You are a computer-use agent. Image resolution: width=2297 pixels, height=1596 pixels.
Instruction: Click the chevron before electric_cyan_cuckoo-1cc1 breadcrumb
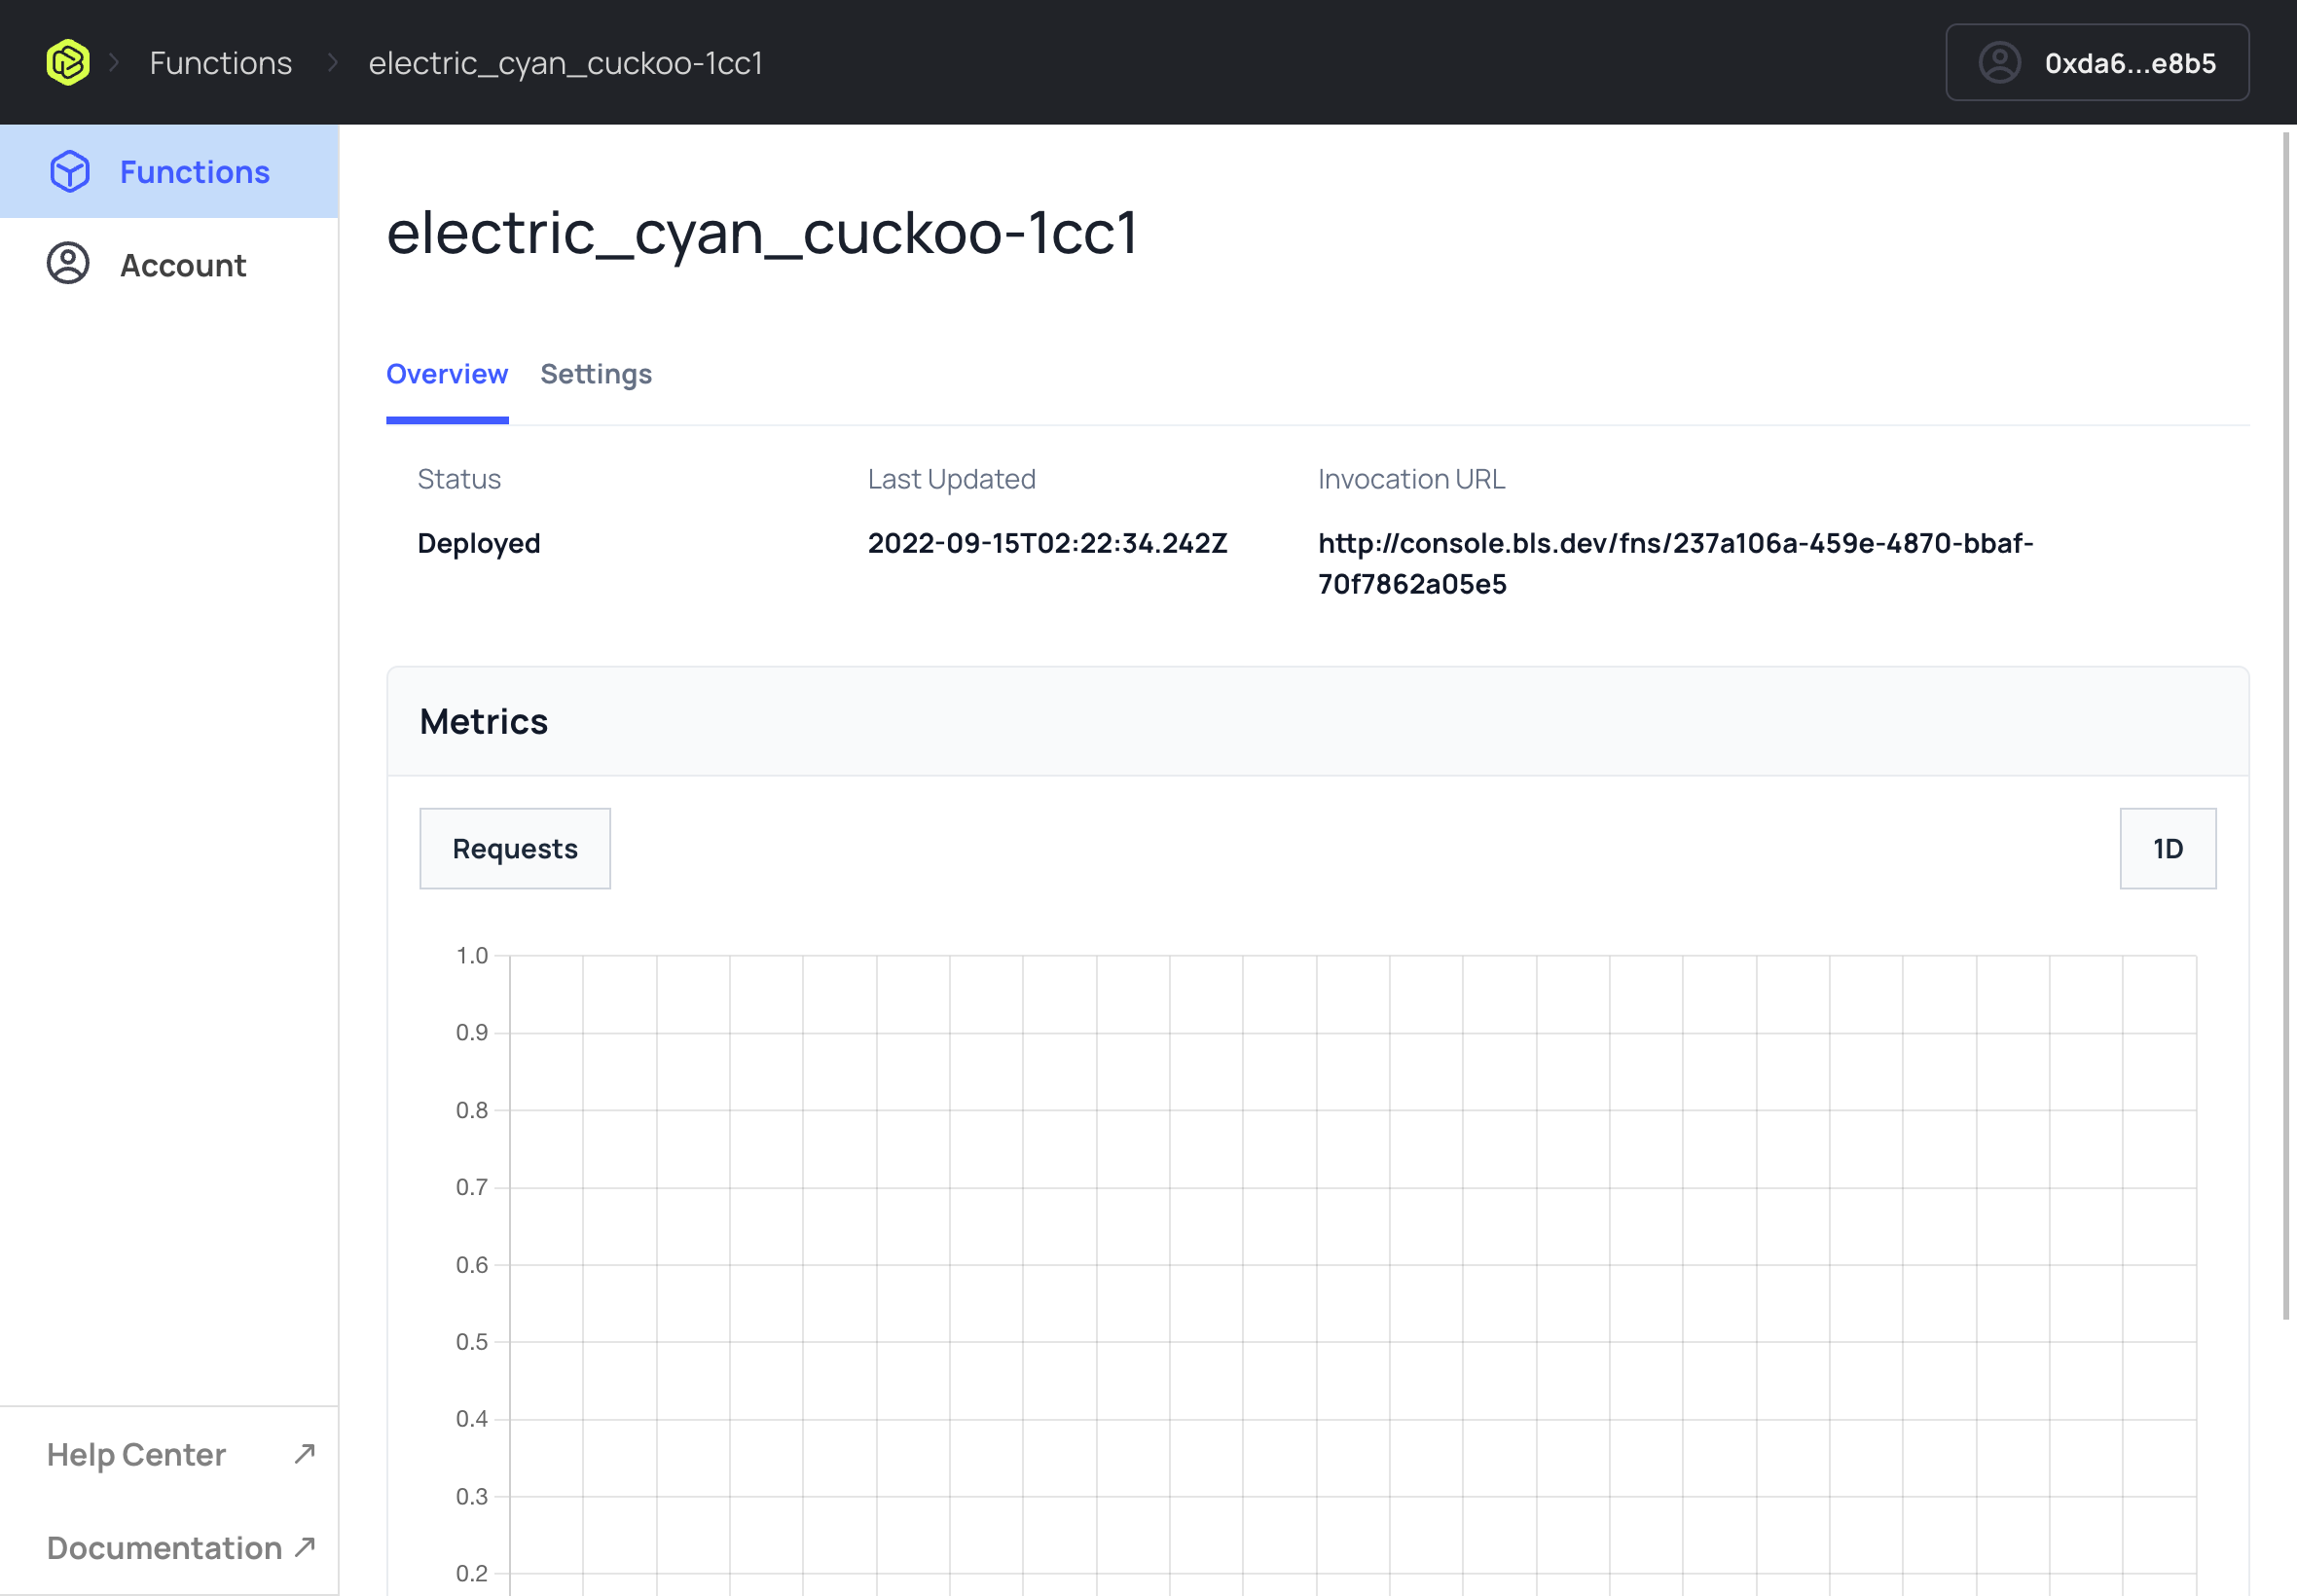[330, 62]
